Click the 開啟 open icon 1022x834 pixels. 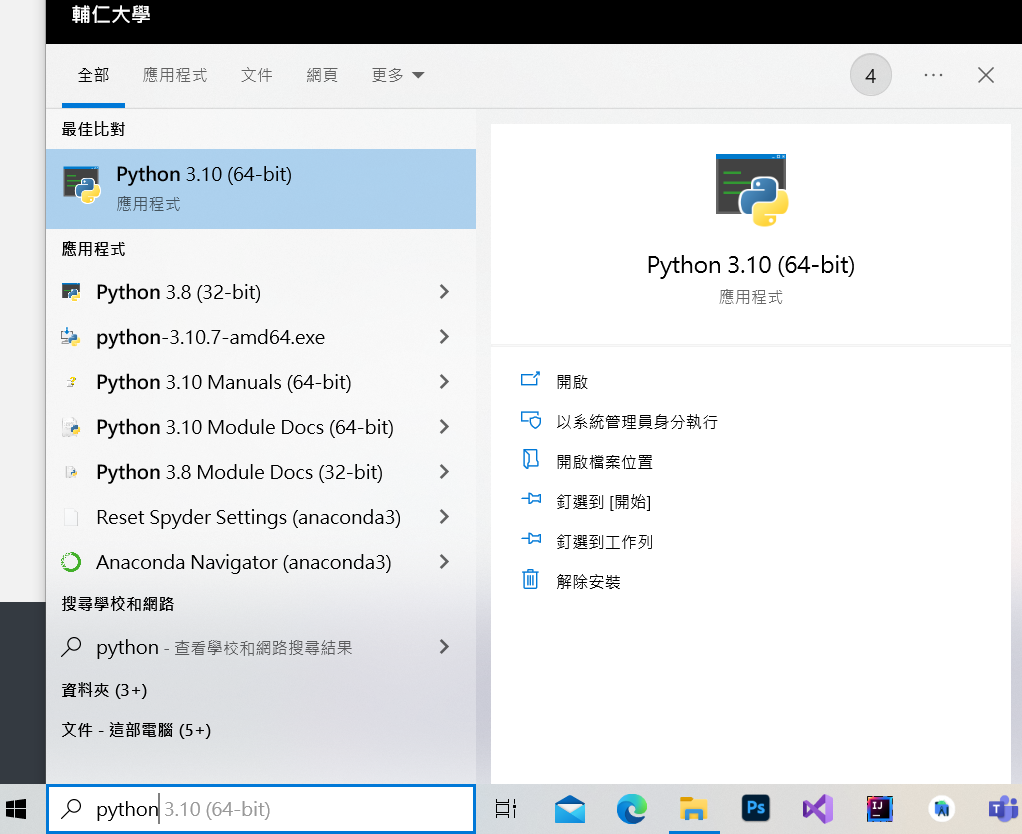pos(531,379)
